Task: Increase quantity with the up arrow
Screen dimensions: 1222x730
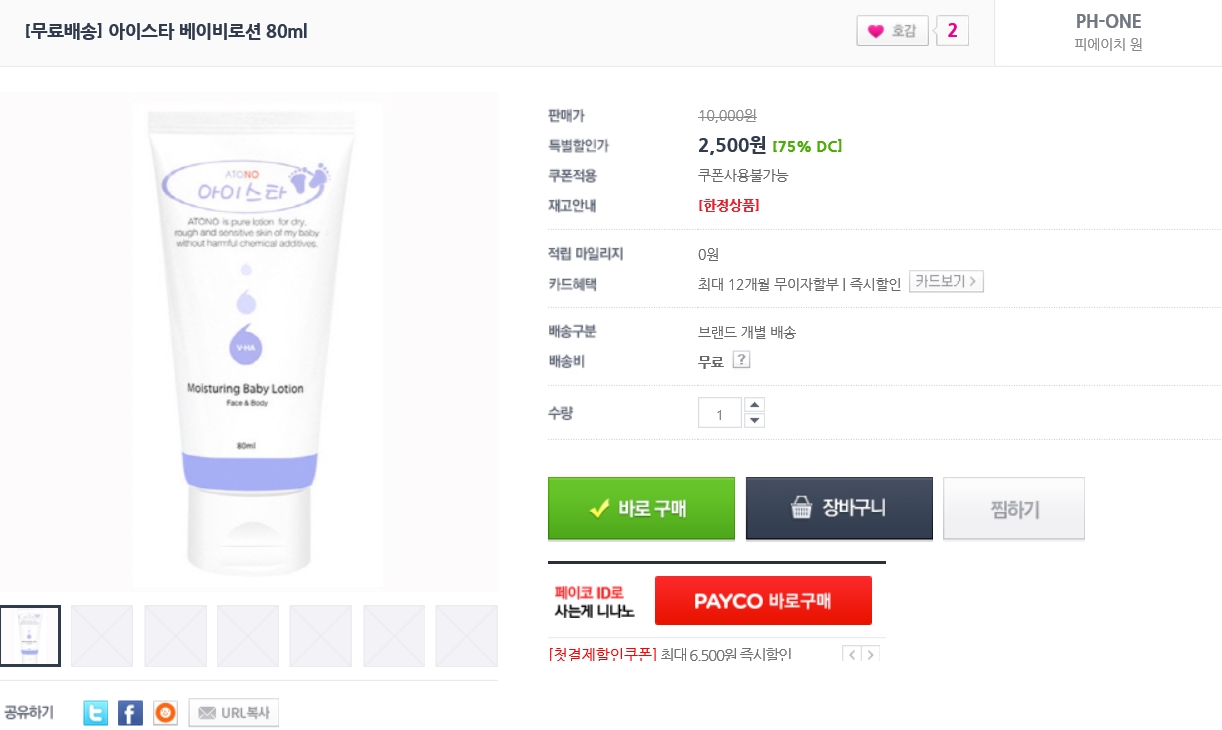Action: coord(755,405)
